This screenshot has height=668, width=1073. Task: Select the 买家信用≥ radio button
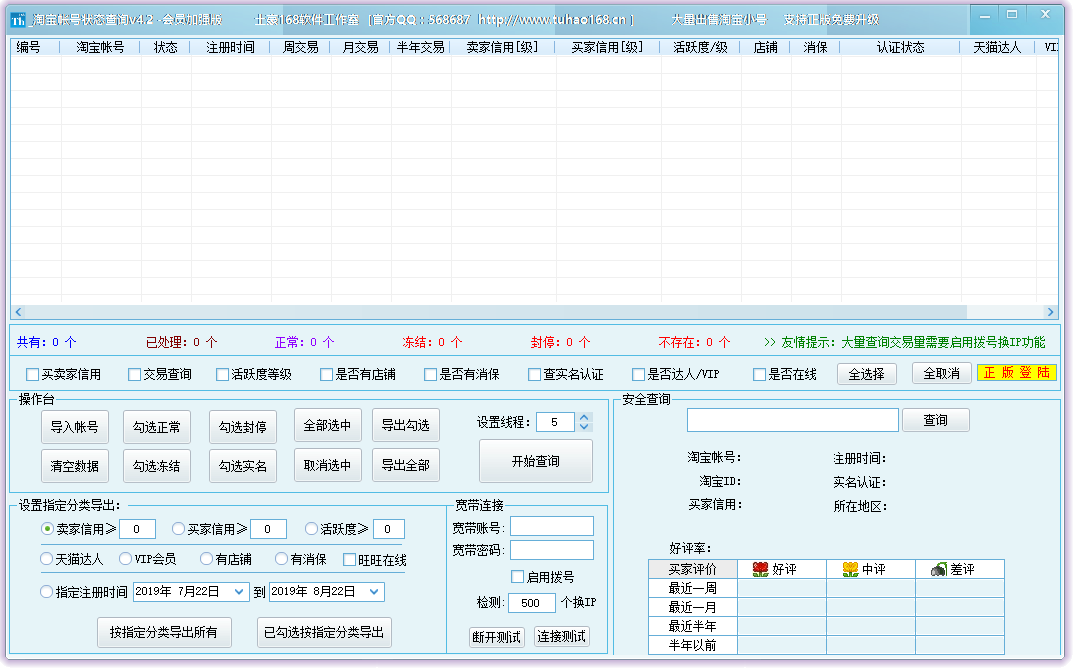(179, 528)
